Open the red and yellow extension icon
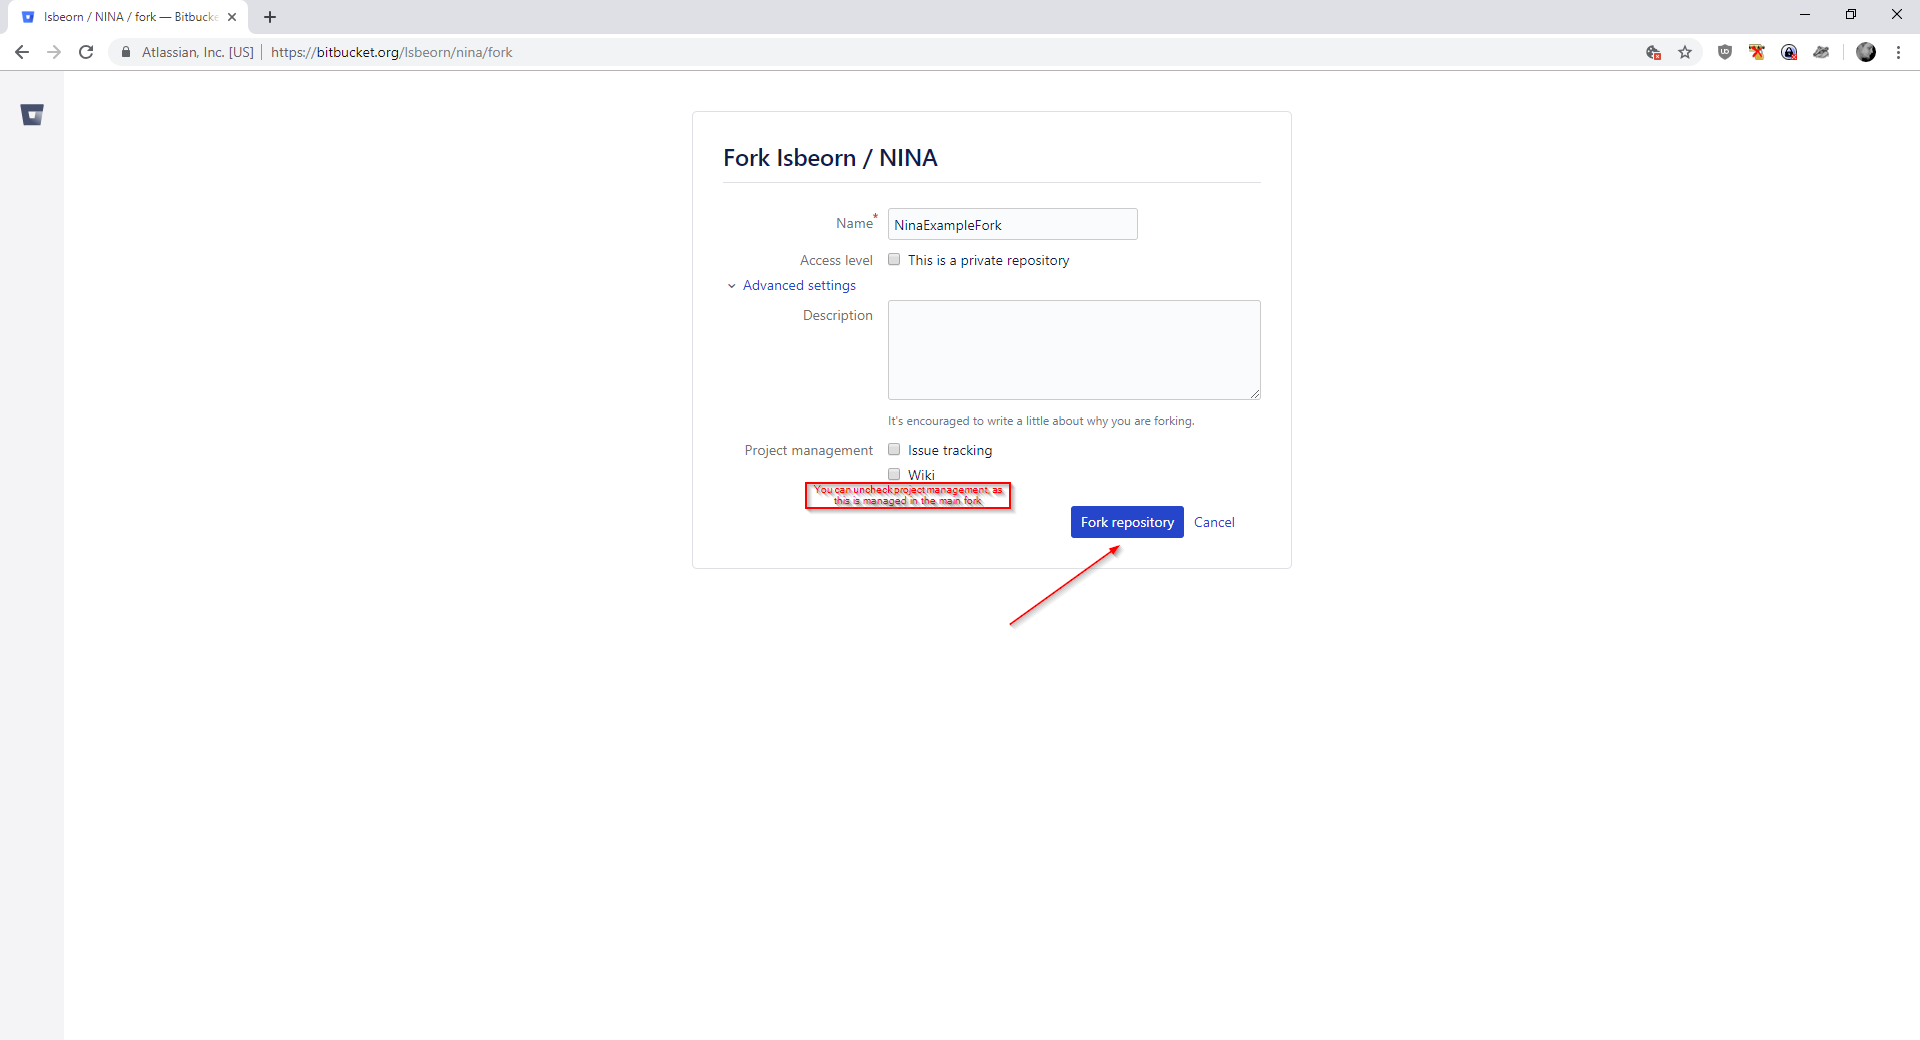 click(1757, 52)
